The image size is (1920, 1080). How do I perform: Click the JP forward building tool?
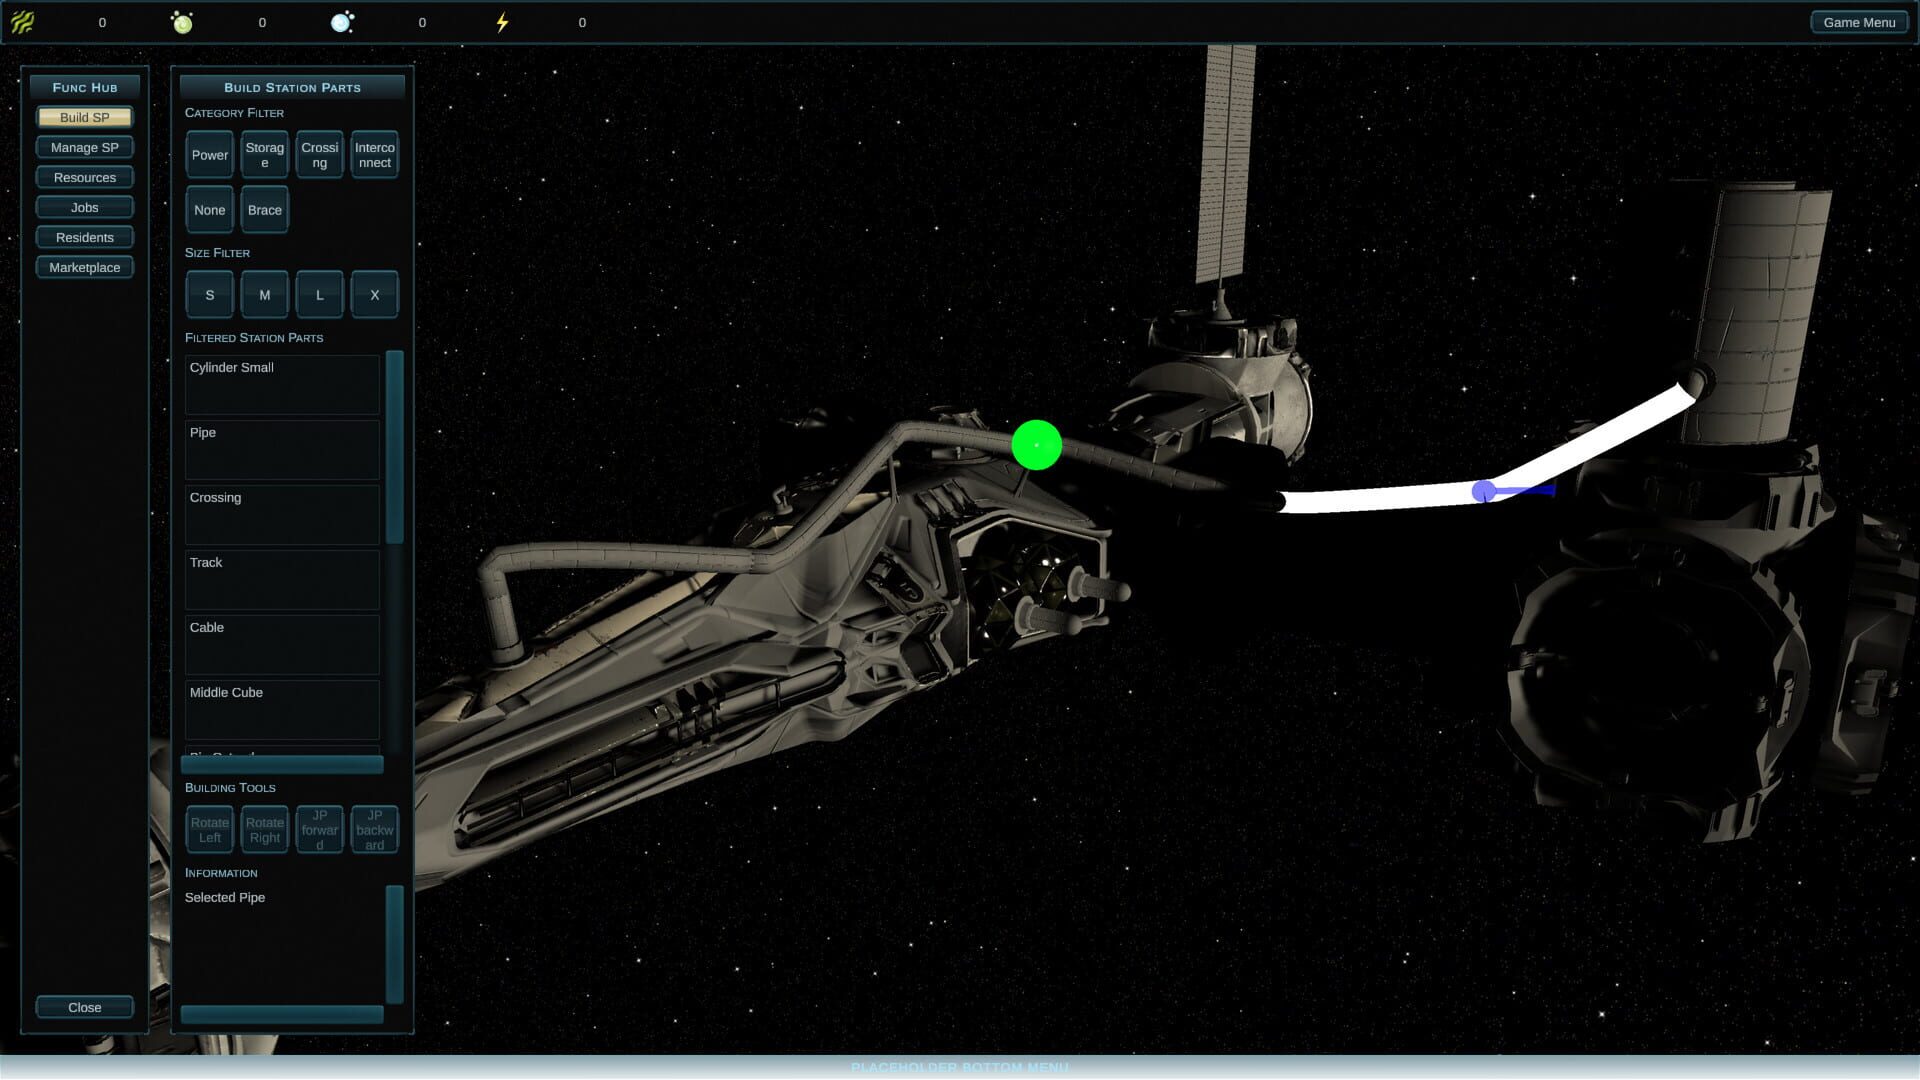[319, 829]
